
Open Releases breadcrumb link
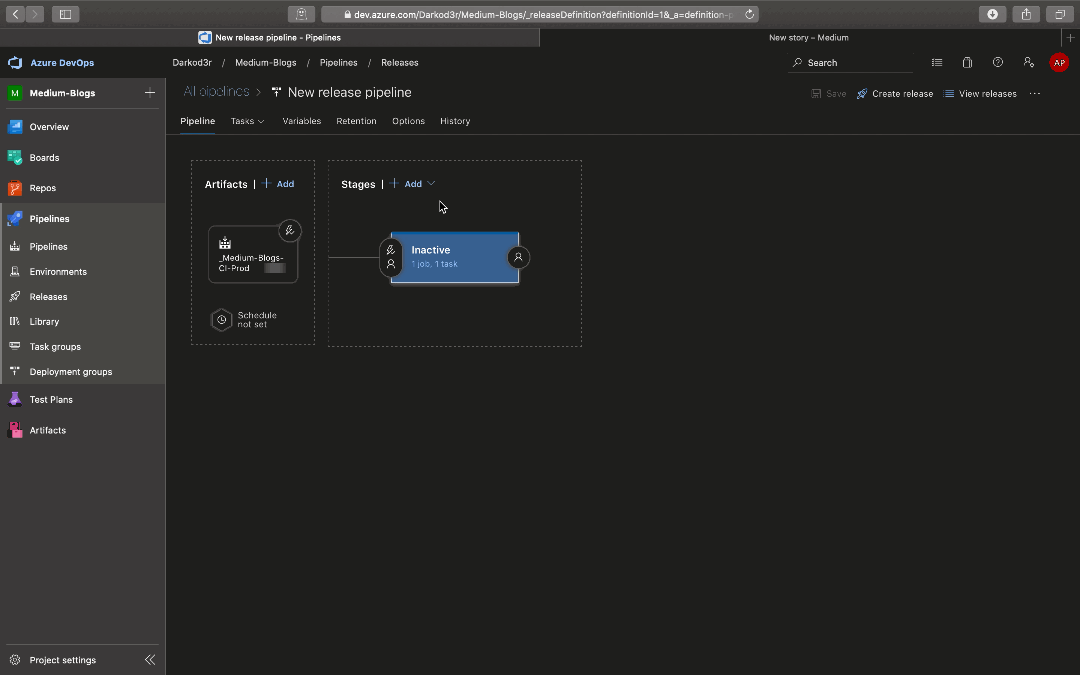coord(399,63)
